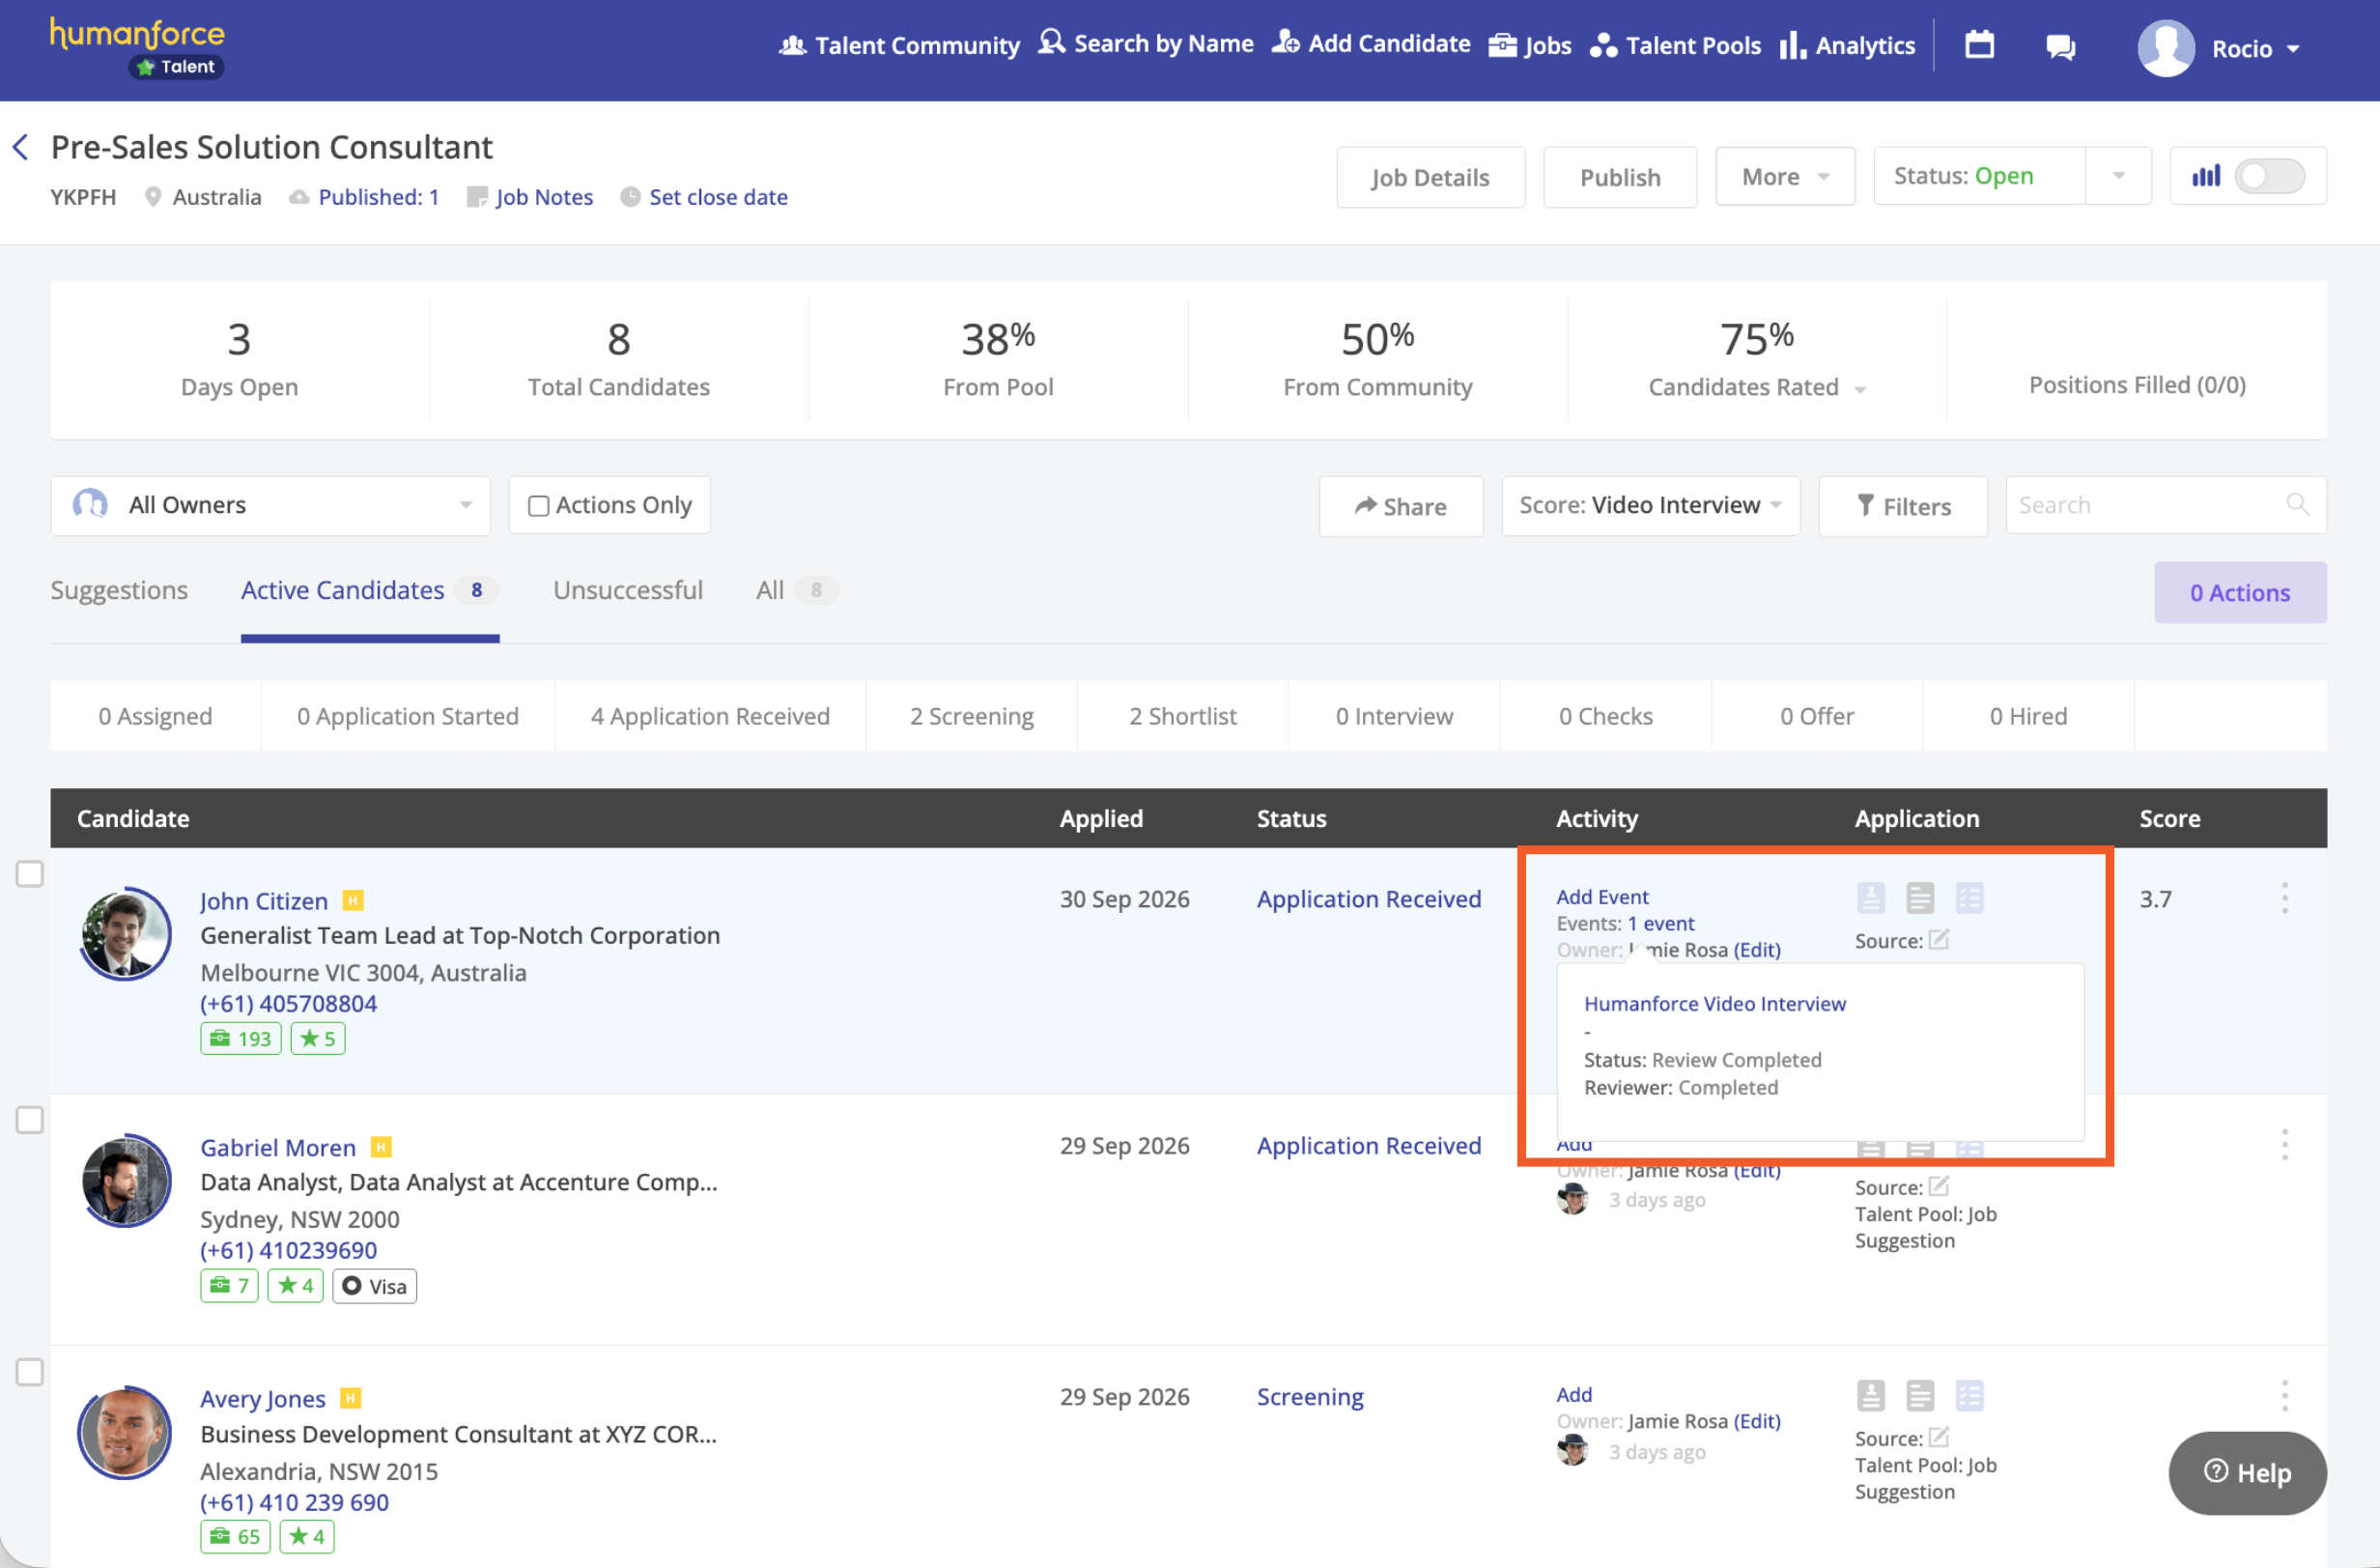Image resolution: width=2380 pixels, height=1568 pixels.
Task: Click the search magnifier icon
Action: (x=2297, y=505)
